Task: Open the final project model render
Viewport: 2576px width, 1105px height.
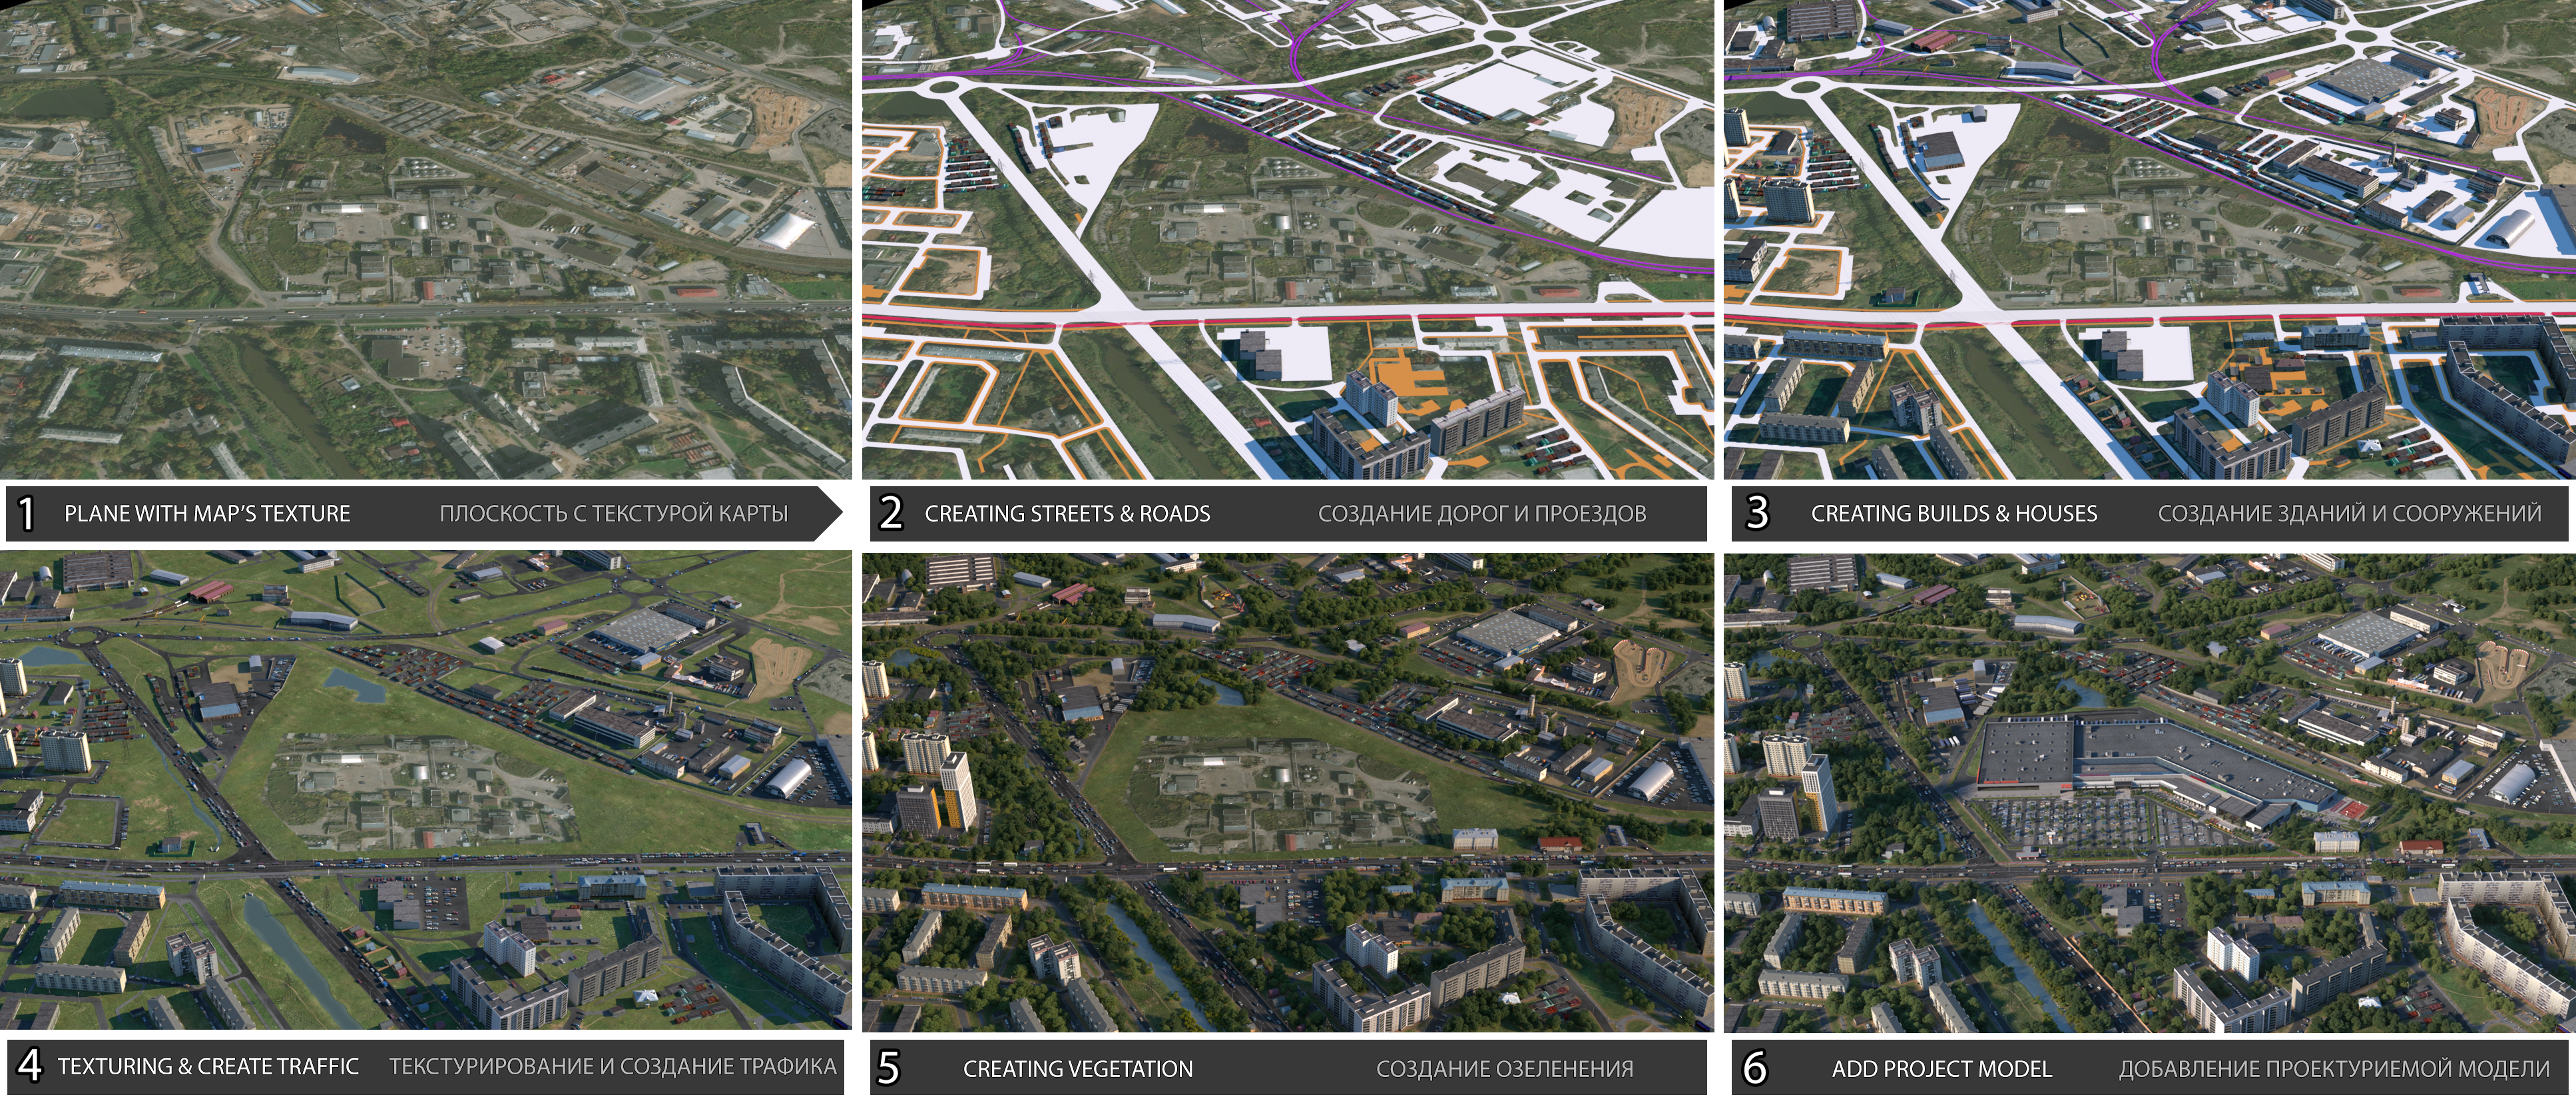Action: (x=2149, y=790)
